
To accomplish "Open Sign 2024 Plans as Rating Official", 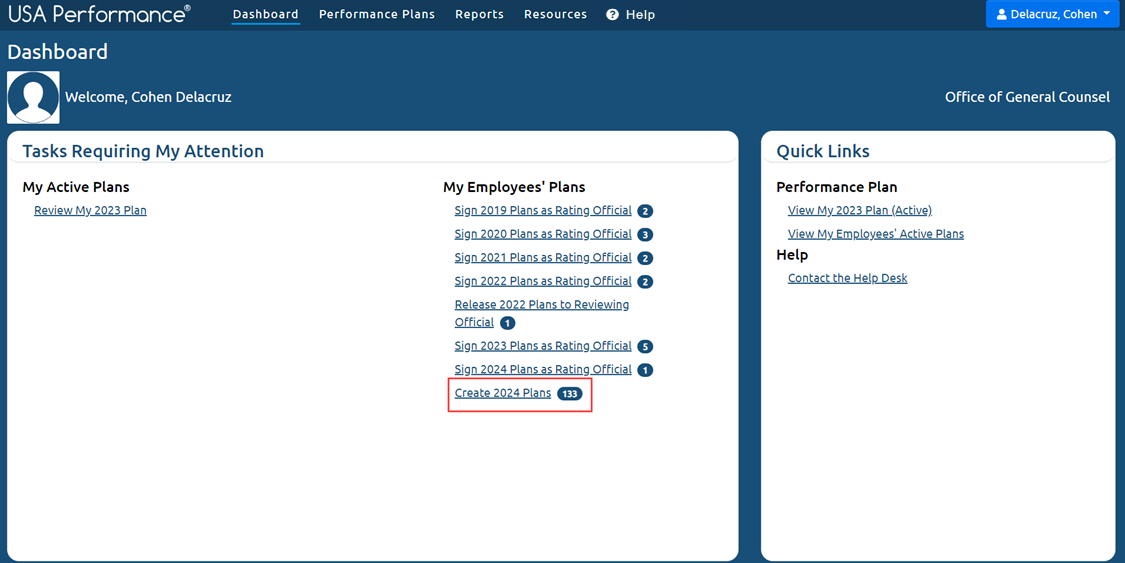I will tap(543, 369).
